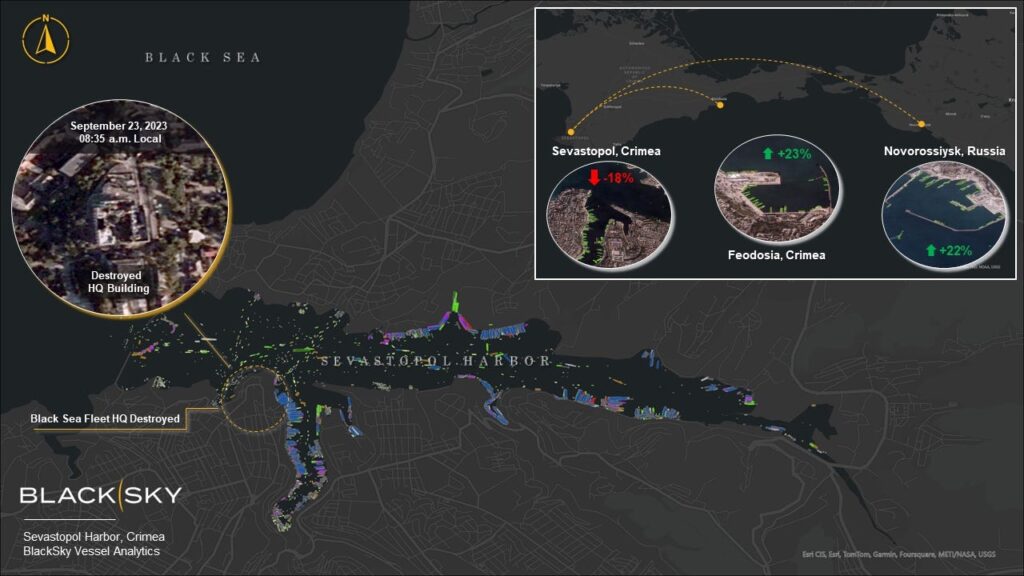This screenshot has height=576, width=1024.
Task: Click the "Feodosia, Crimea" inset label
Action: click(x=776, y=255)
